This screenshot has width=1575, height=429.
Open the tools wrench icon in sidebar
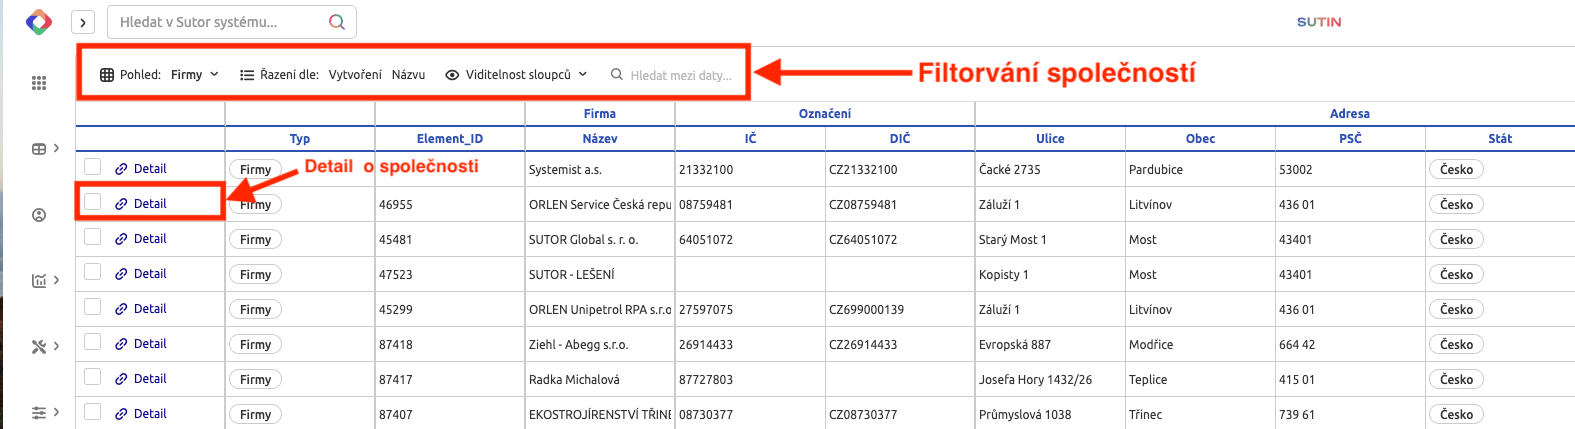39,347
